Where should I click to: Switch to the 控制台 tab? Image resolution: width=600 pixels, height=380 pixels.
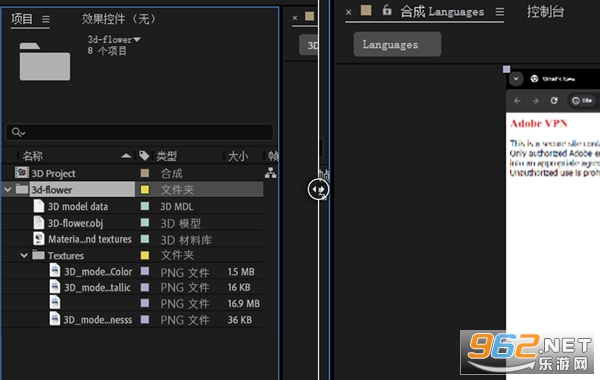545,11
